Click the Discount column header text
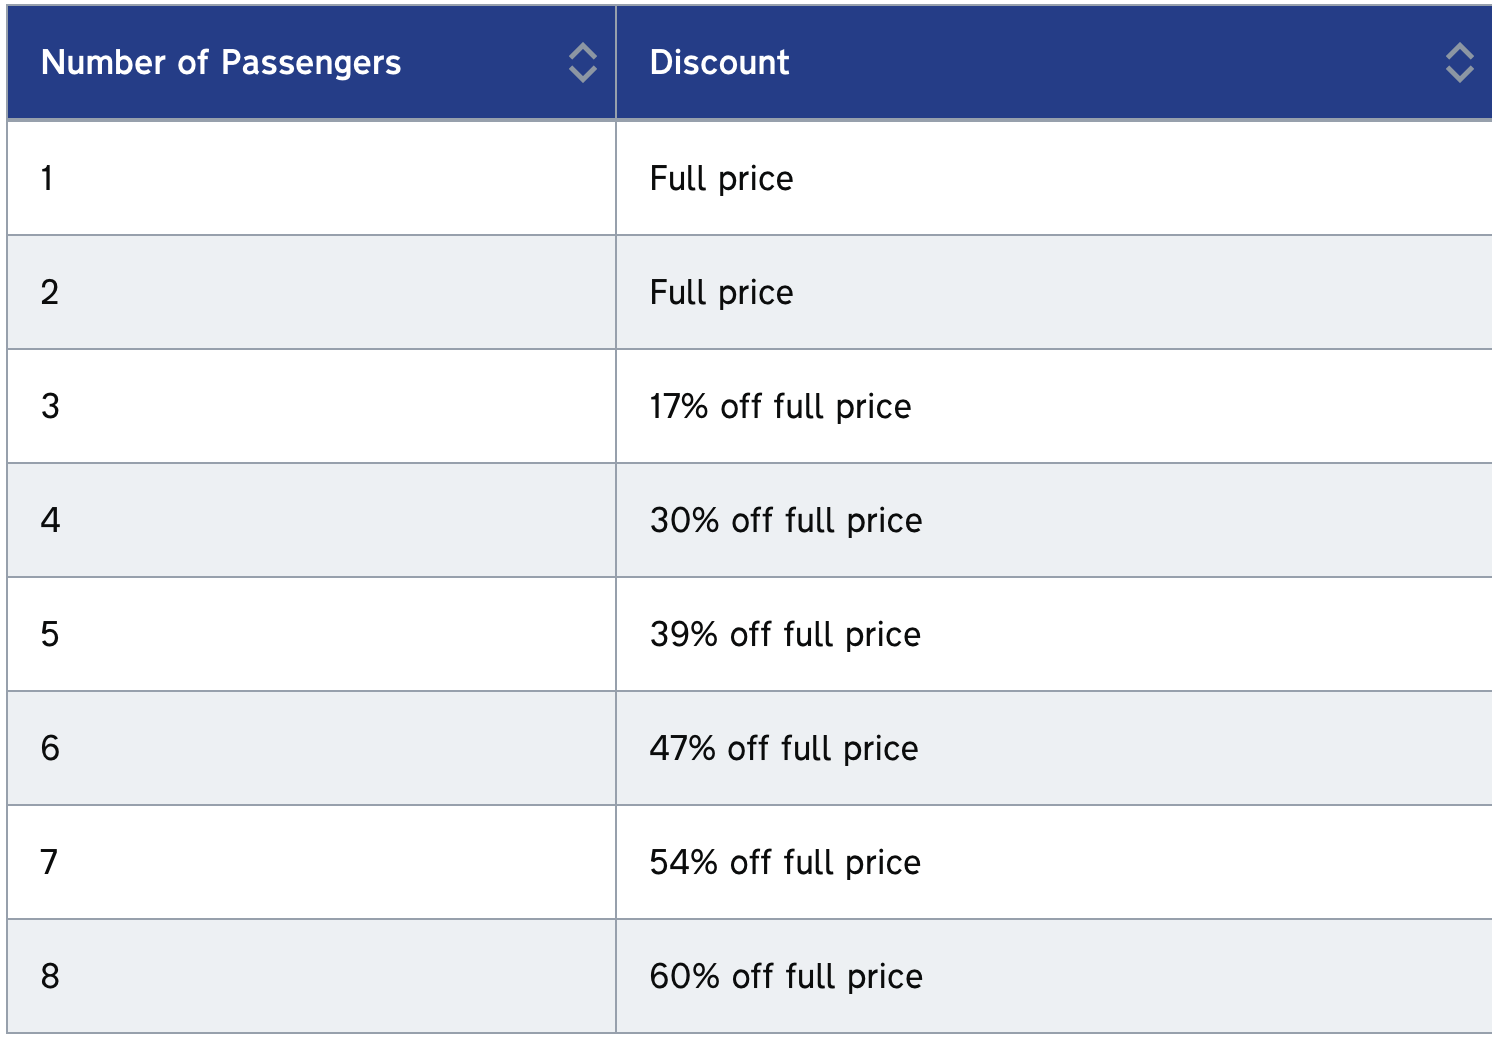 (719, 63)
